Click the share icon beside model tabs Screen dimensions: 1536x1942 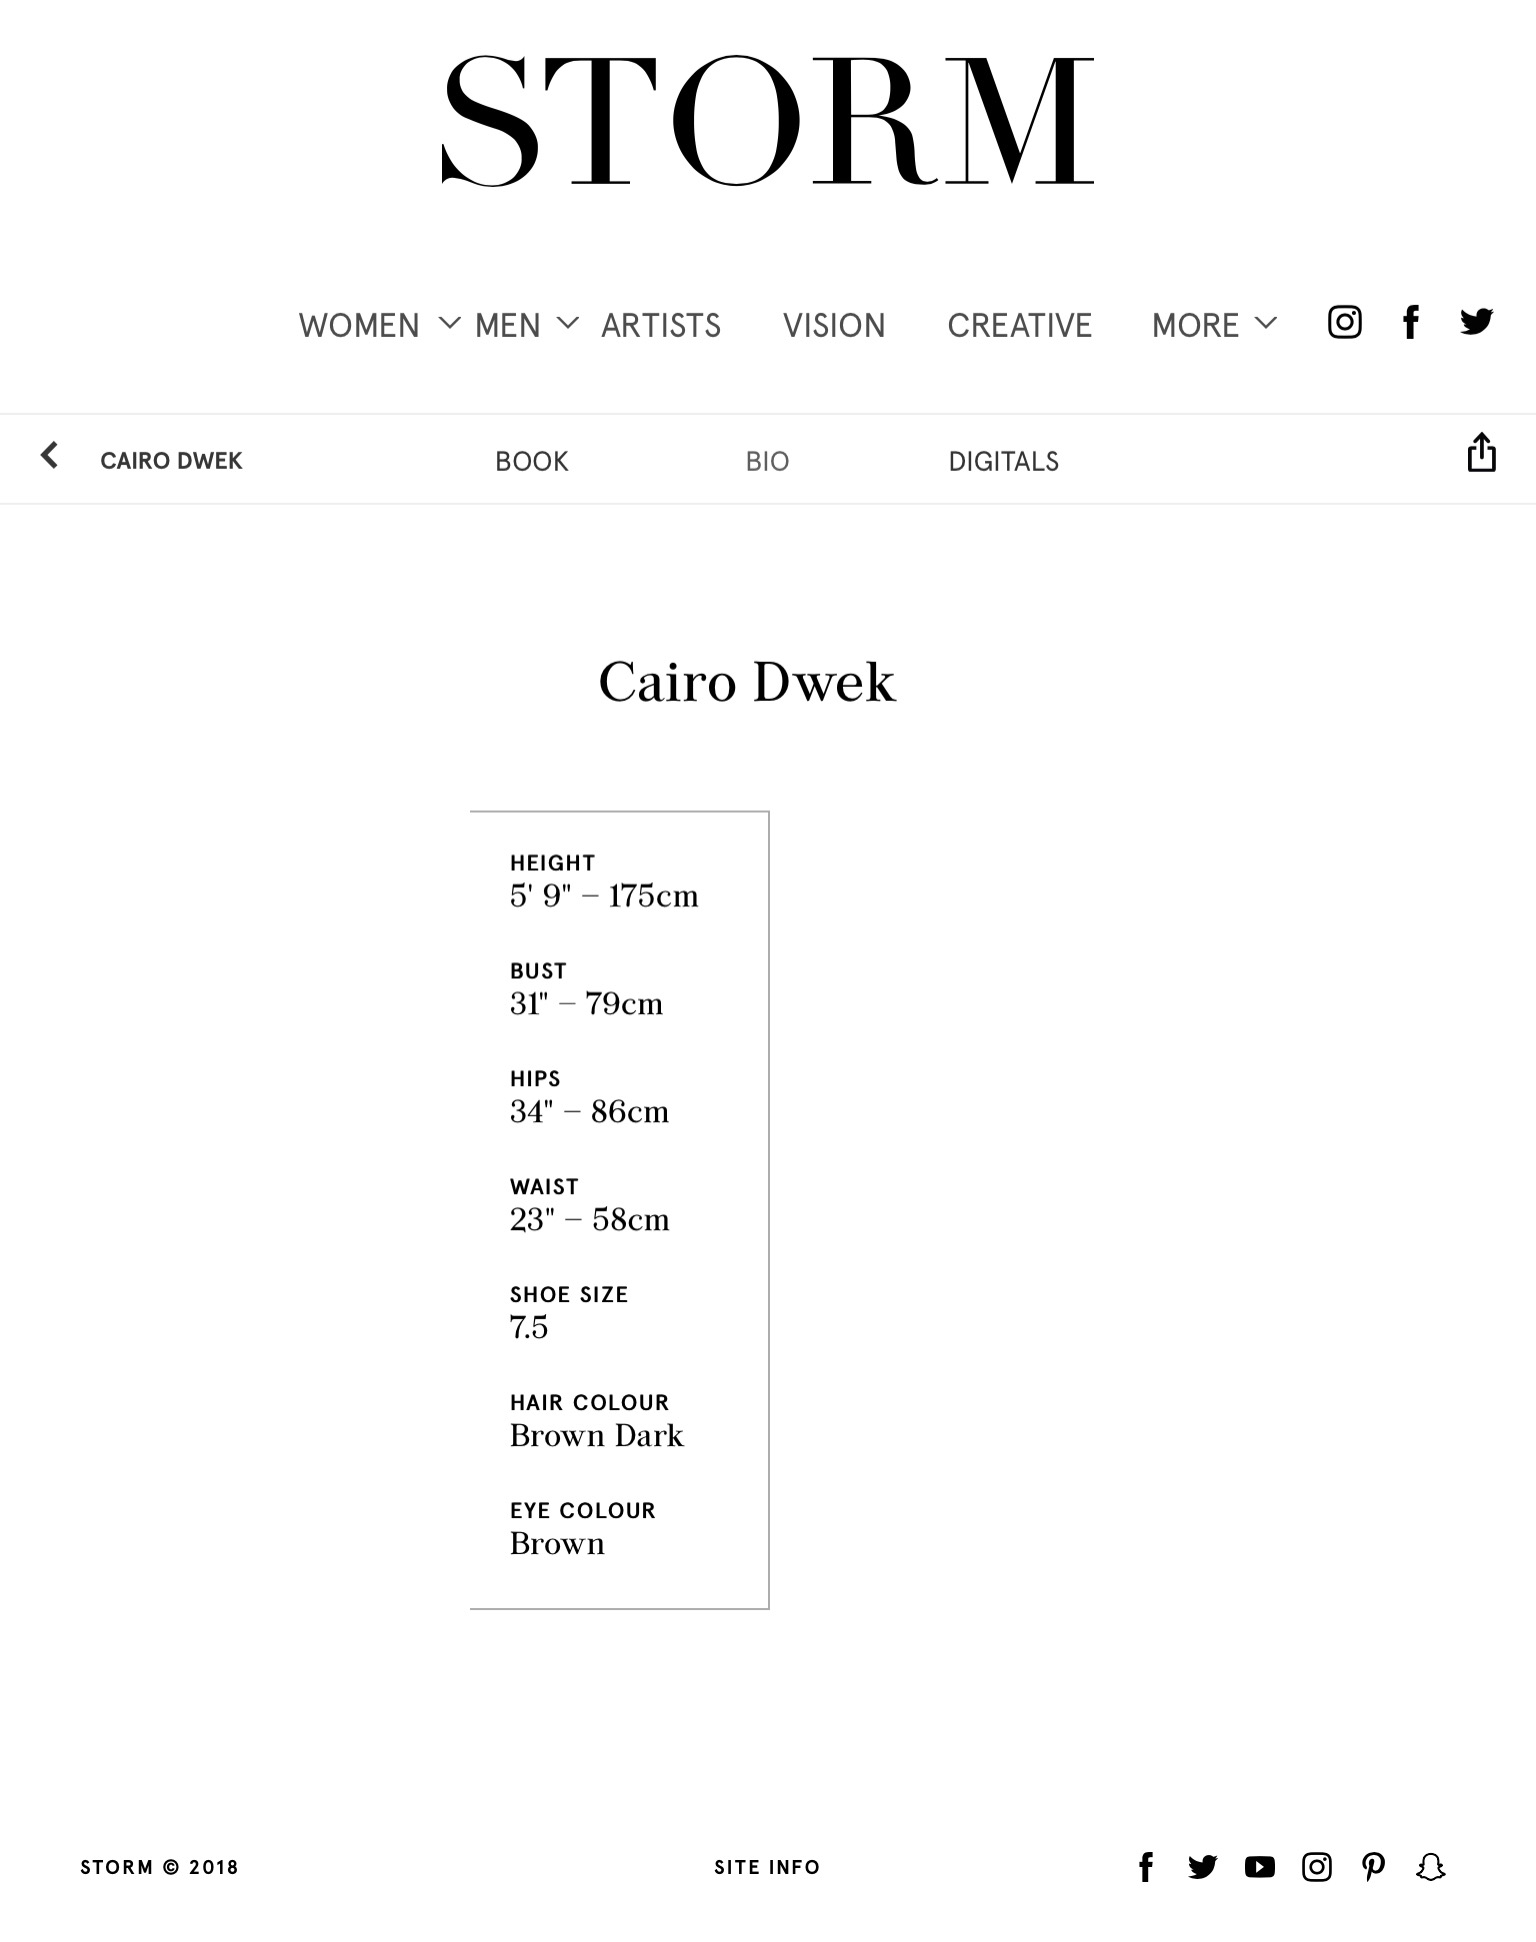[1481, 452]
